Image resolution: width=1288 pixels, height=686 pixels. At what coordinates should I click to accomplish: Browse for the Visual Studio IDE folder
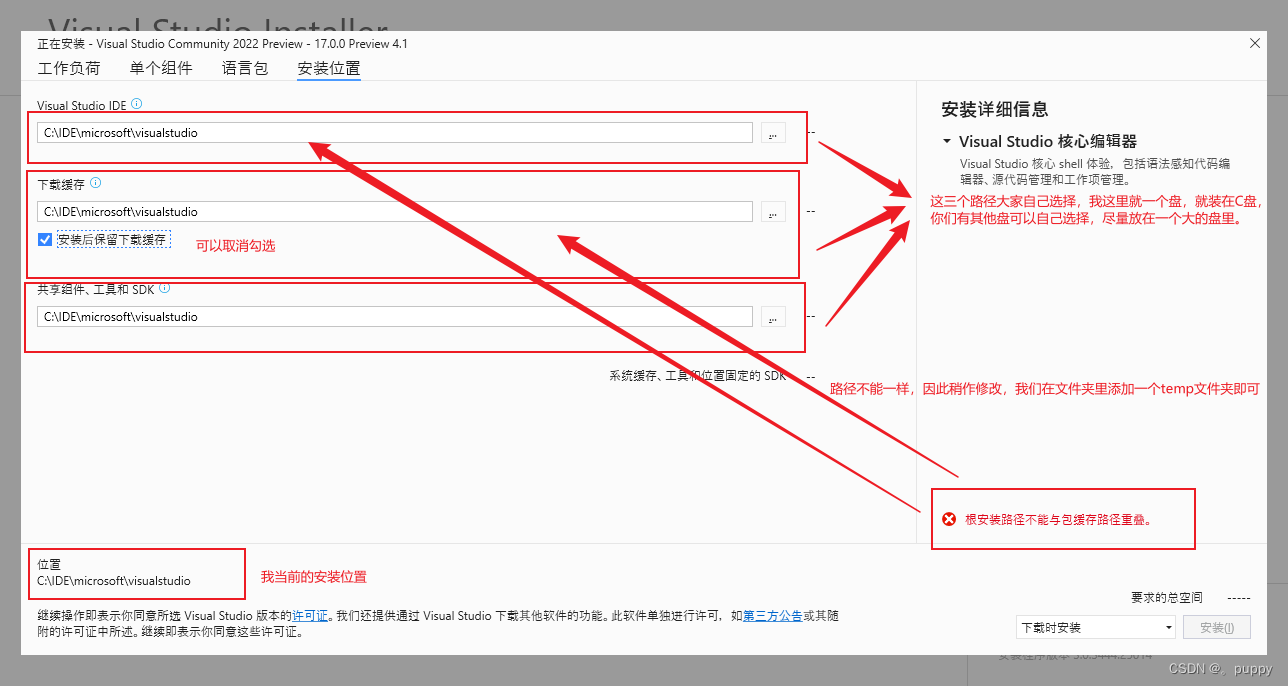coord(773,132)
